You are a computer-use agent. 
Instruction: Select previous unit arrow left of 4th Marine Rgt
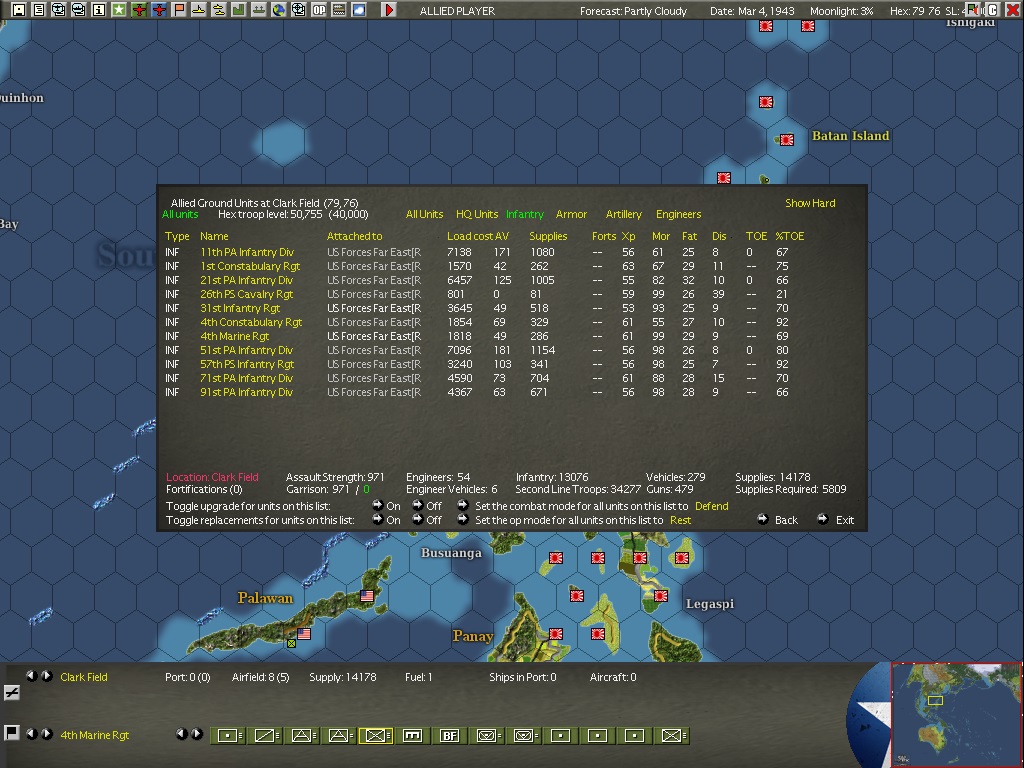pos(31,733)
